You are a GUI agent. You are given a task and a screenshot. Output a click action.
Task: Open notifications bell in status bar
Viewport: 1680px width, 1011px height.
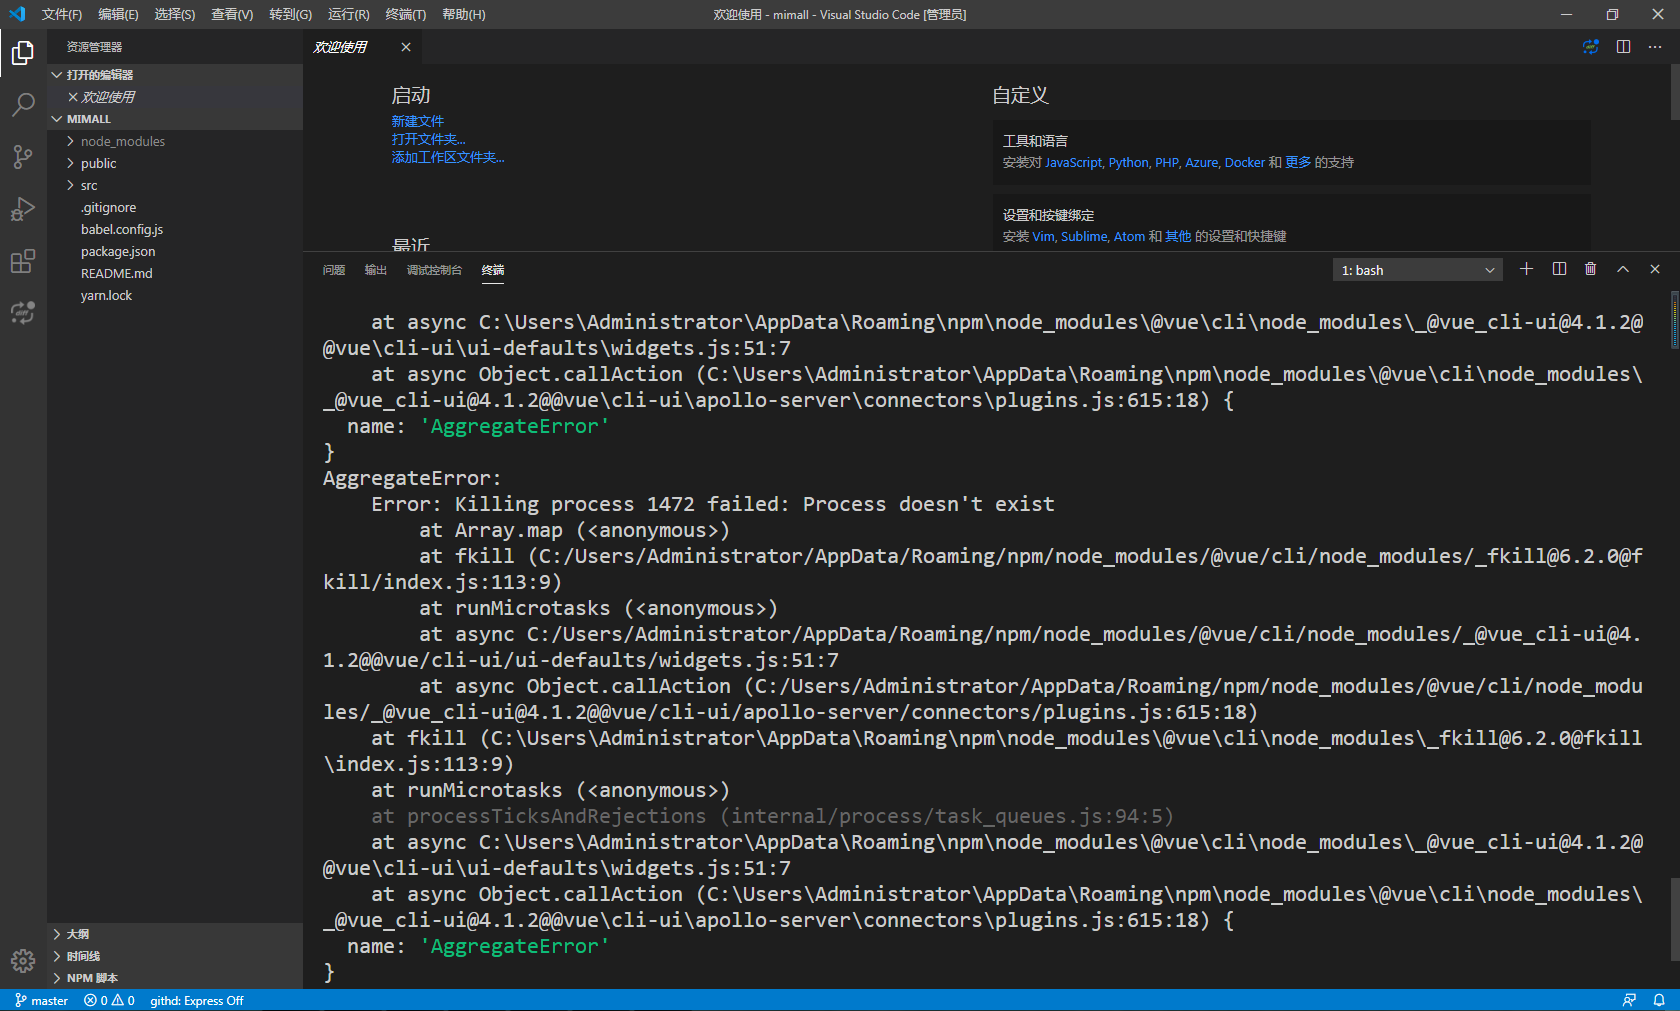[x=1659, y=1000]
